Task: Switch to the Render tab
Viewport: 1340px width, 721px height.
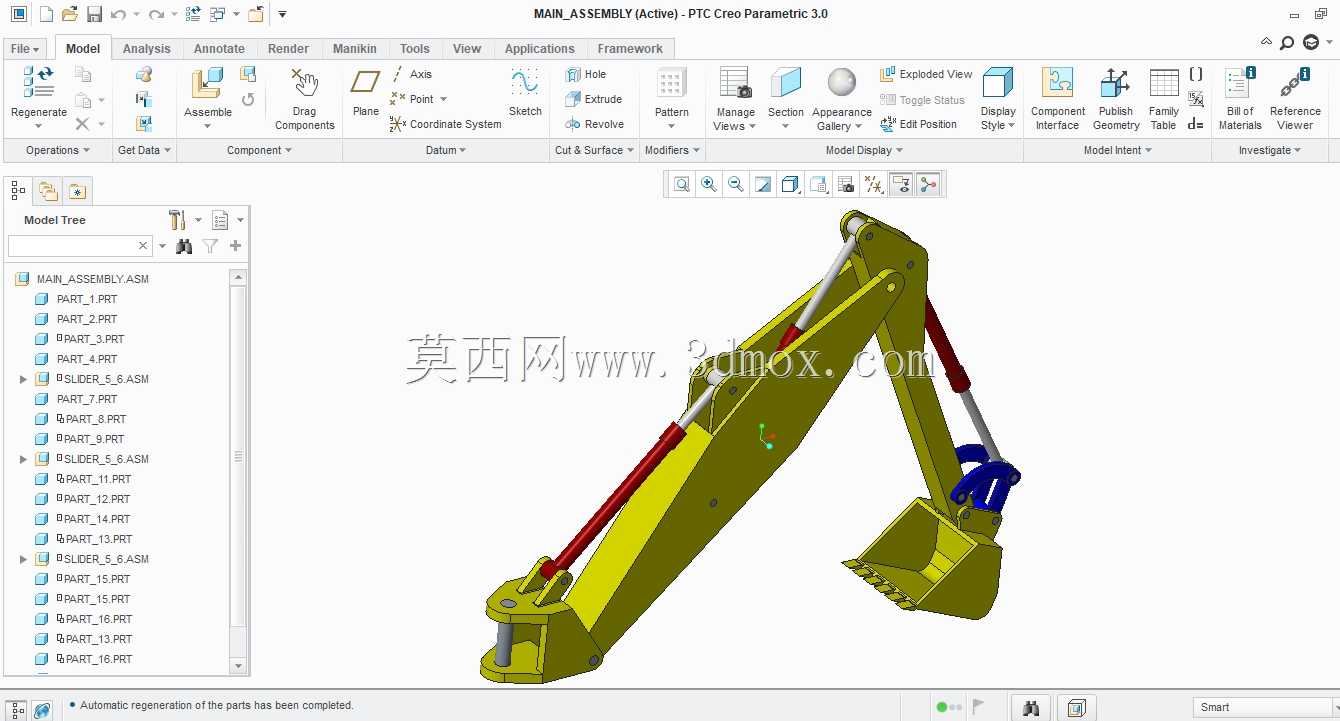Action: tap(288, 48)
